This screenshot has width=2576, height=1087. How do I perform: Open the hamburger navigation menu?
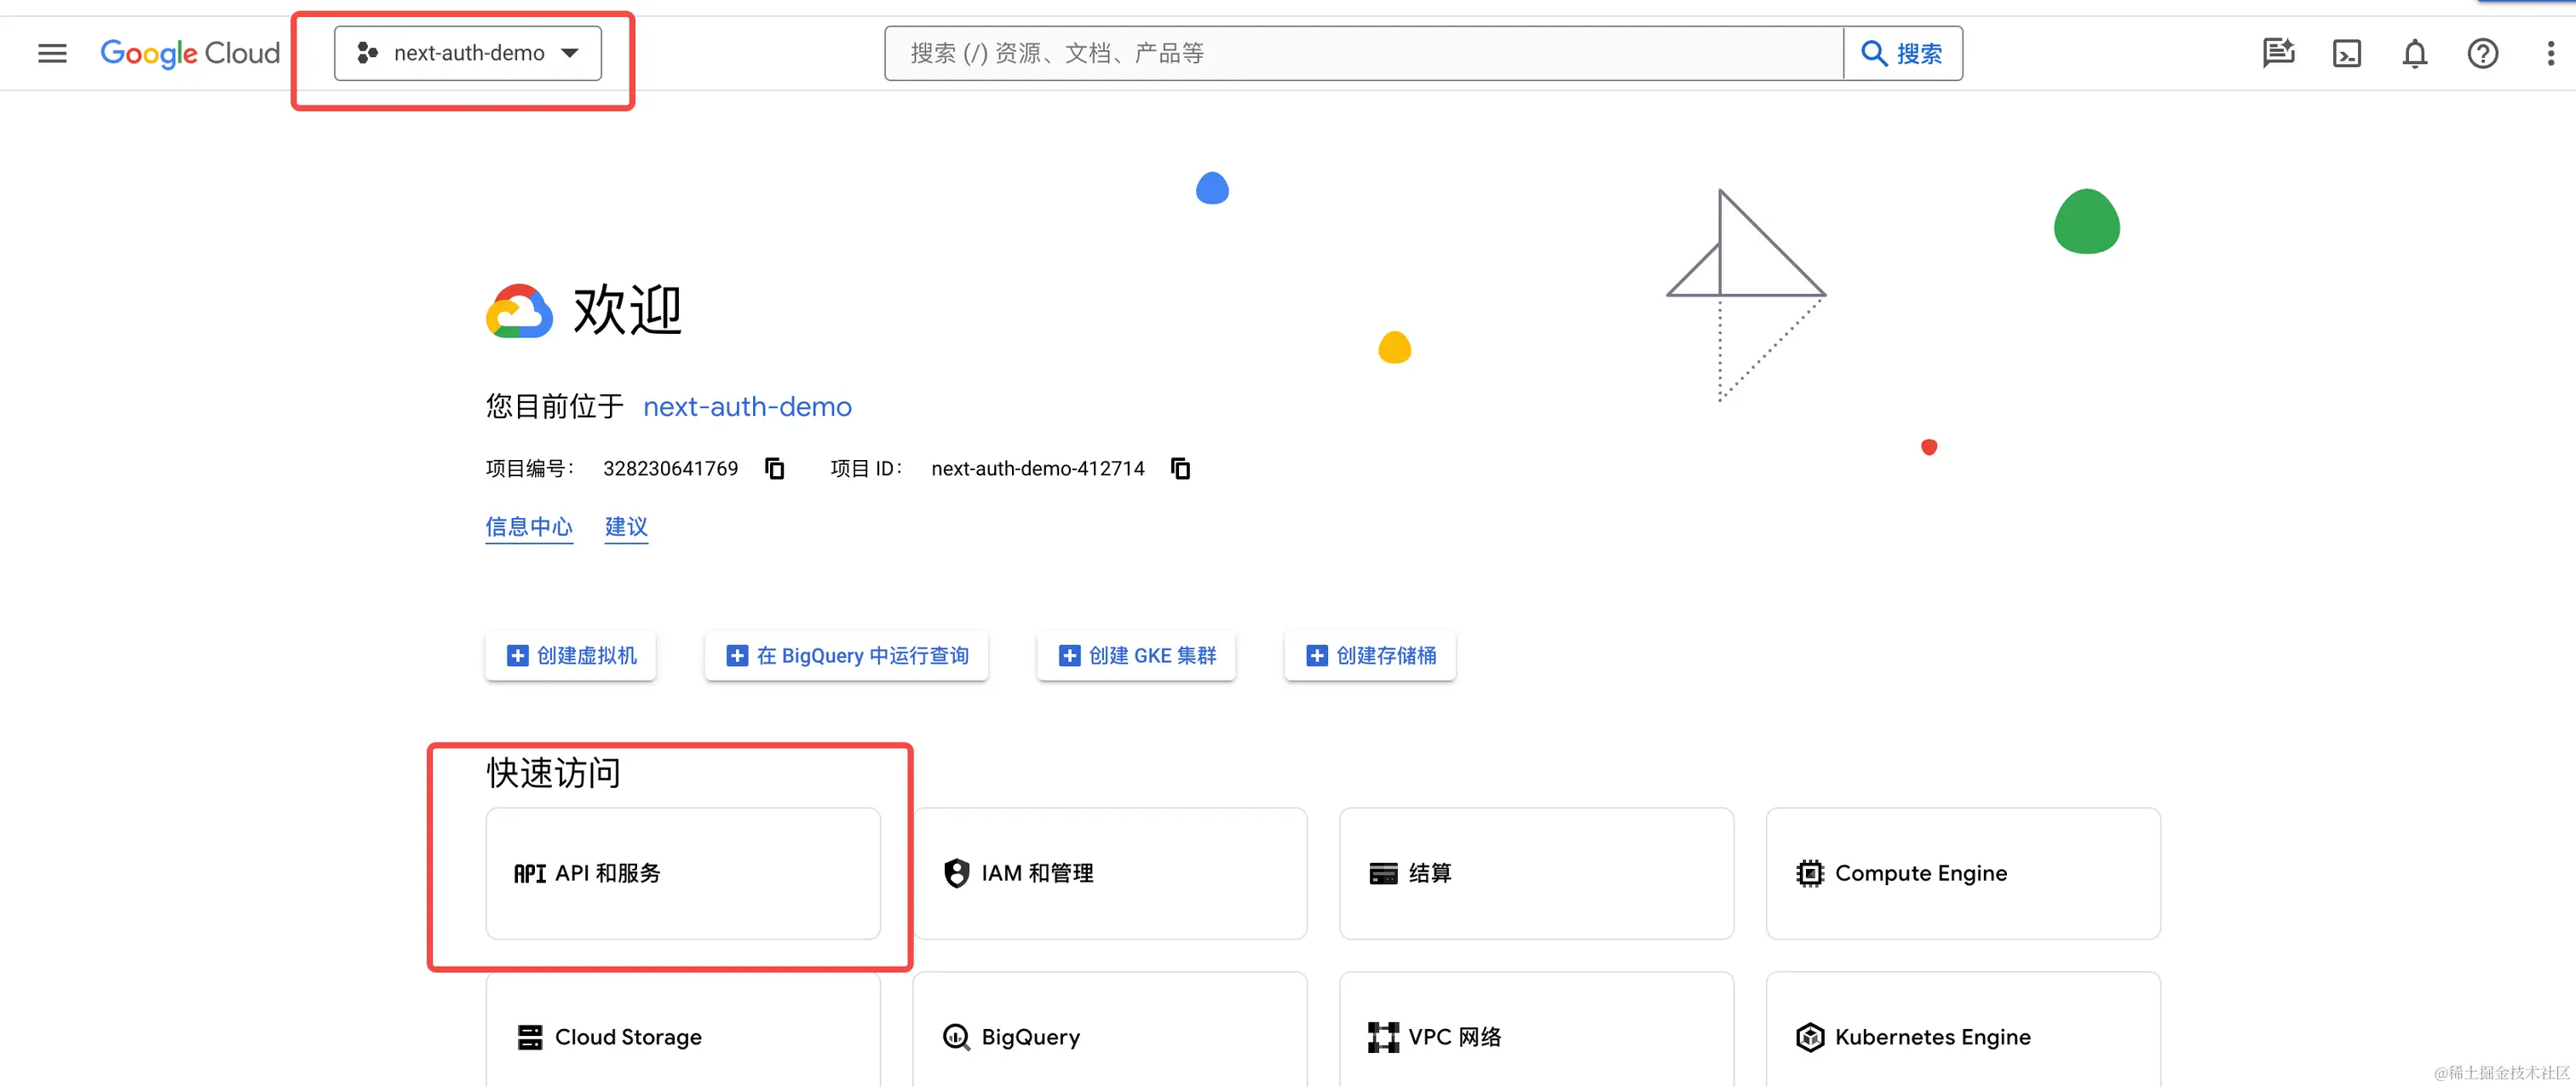click(52, 53)
